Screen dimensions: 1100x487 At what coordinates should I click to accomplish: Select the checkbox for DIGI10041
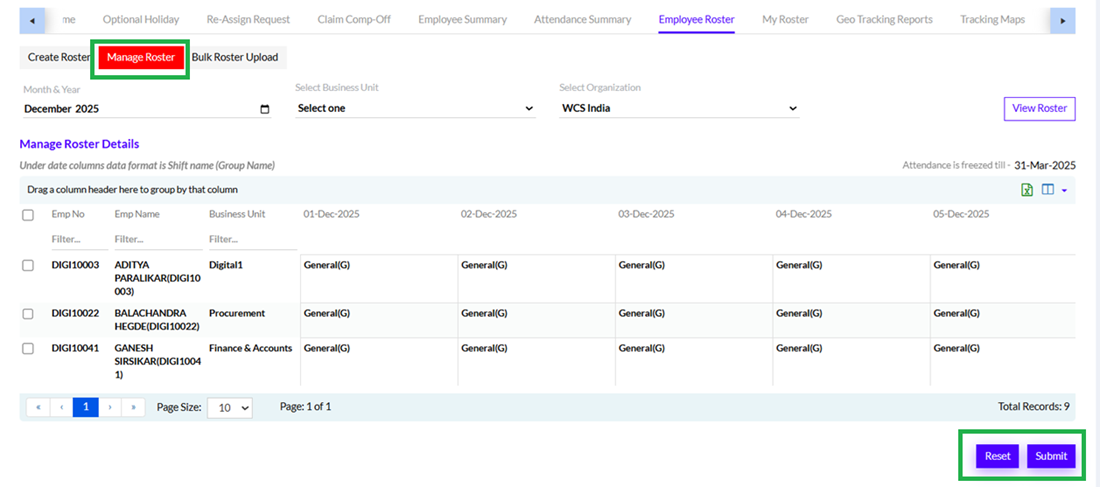[28, 348]
